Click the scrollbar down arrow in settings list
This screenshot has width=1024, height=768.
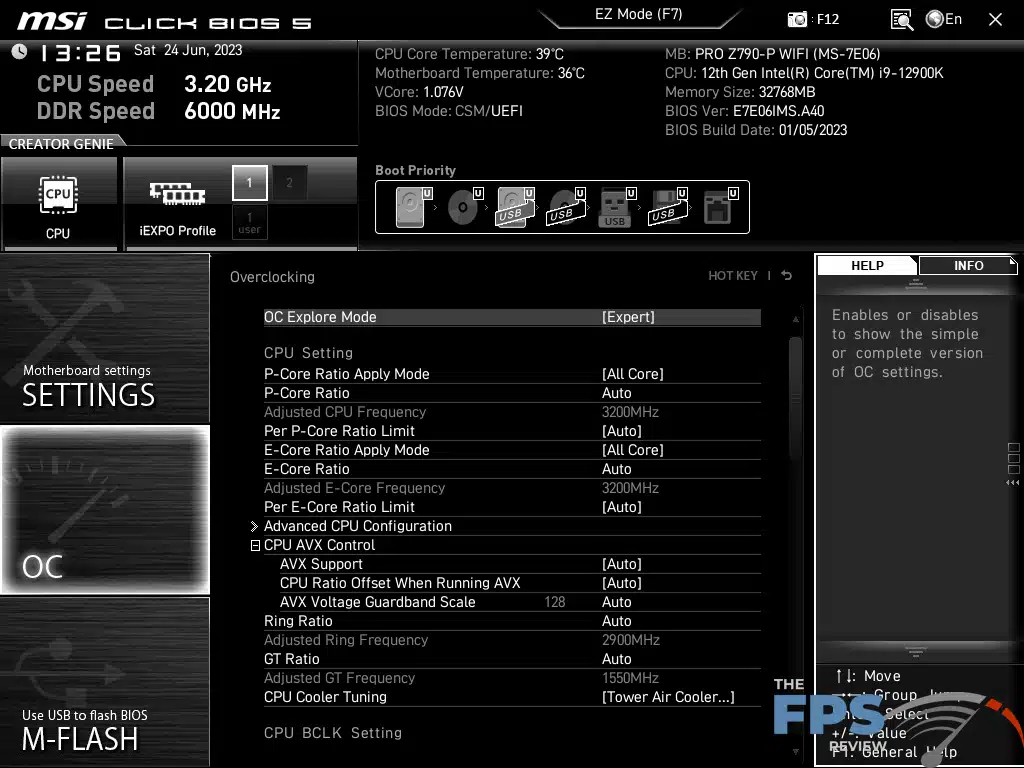[795, 752]
